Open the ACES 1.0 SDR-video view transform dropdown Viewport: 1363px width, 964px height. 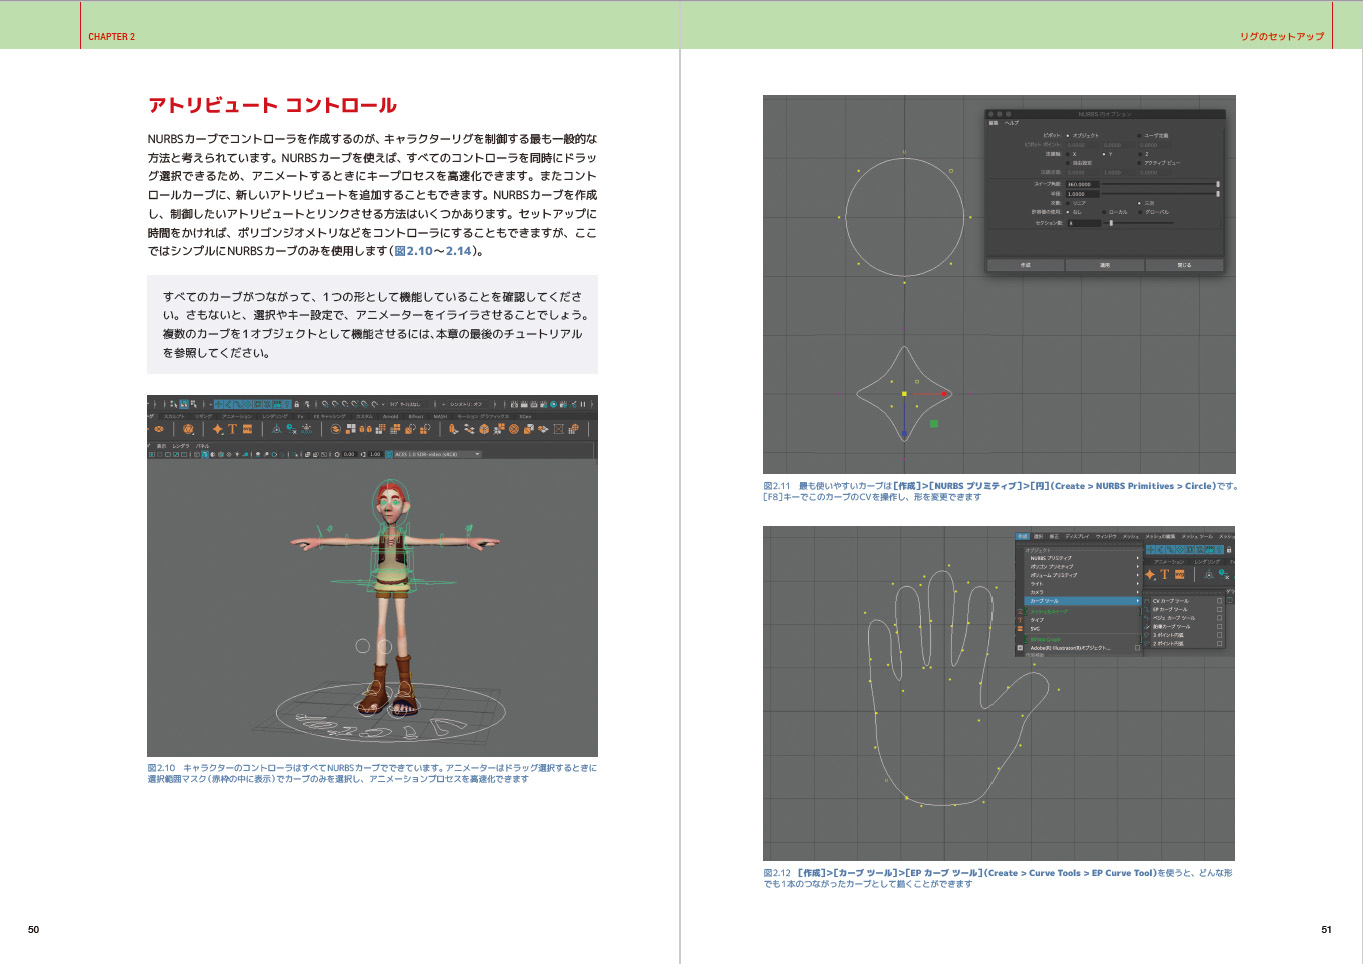point(436,454)
